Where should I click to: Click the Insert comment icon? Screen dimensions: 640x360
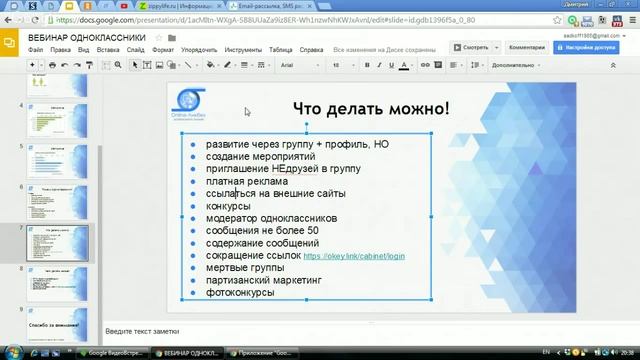438,65
